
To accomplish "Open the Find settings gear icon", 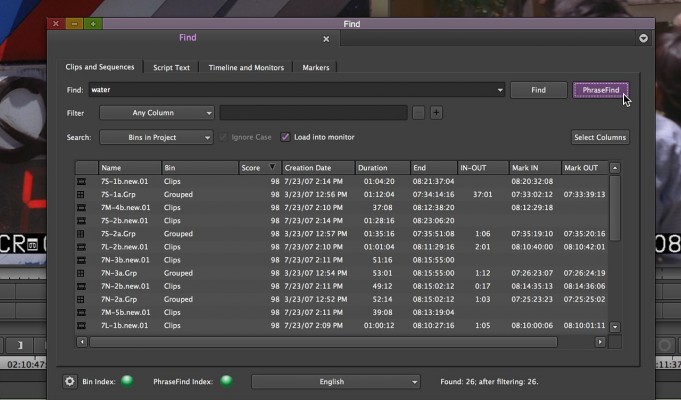I will [70, 381].
